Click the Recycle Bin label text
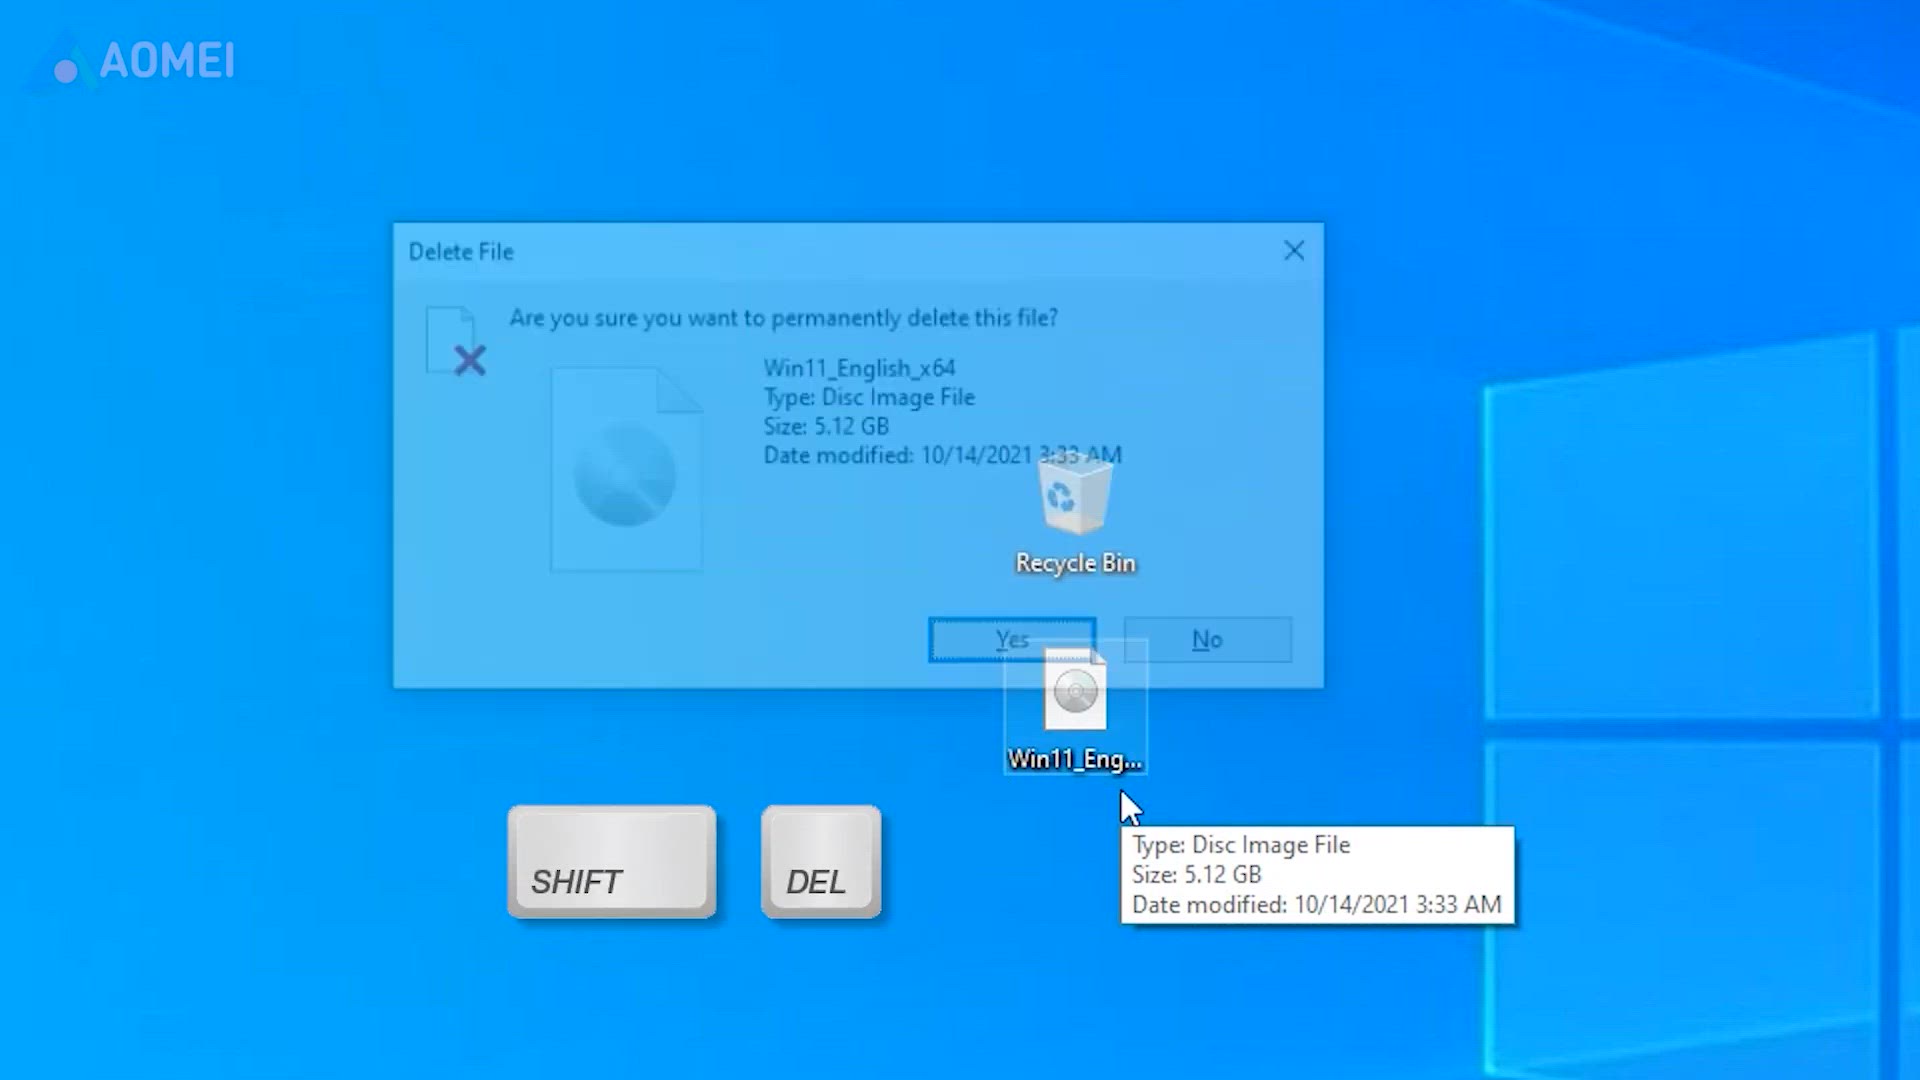This screenshot has width=1920, height=1080. [x=1075, y=563]
